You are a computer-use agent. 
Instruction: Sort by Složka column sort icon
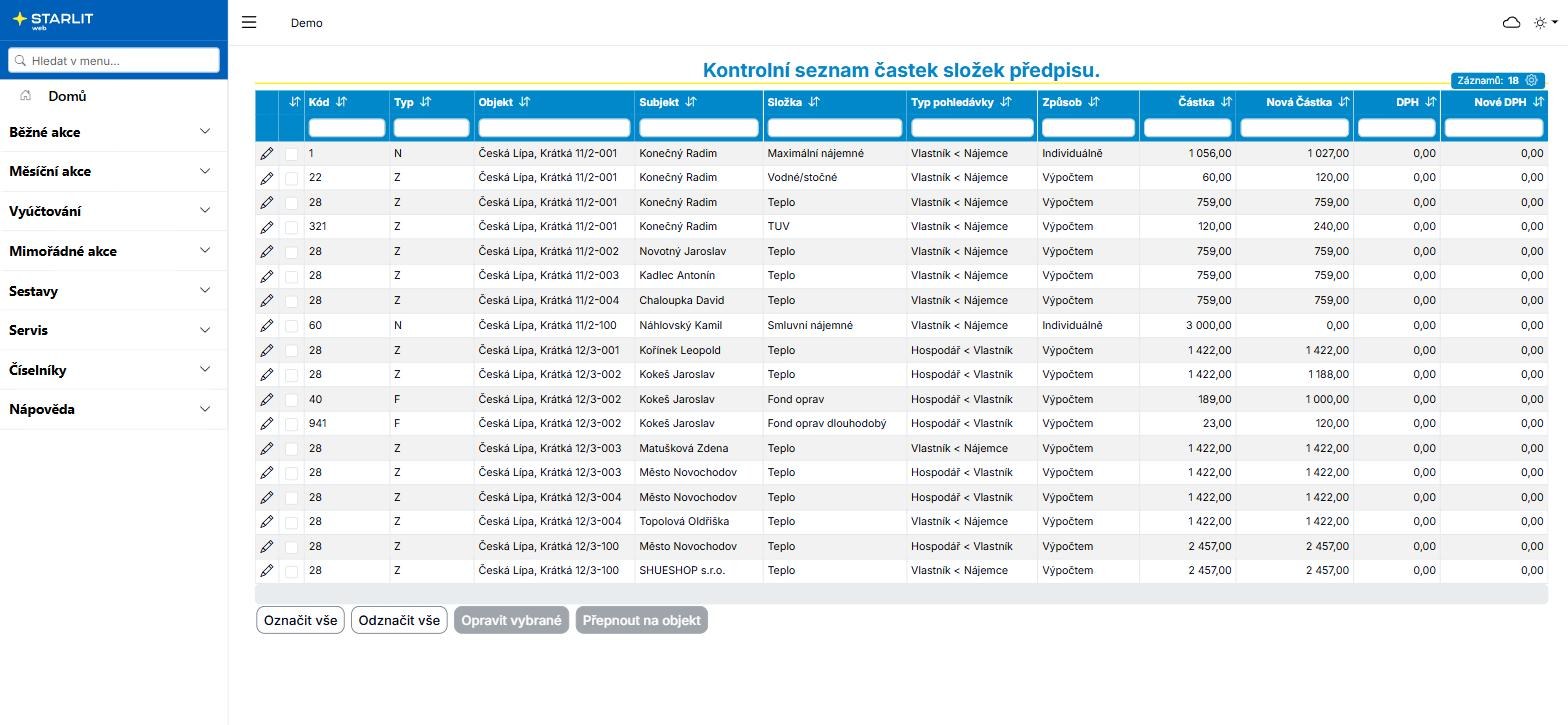814,102
